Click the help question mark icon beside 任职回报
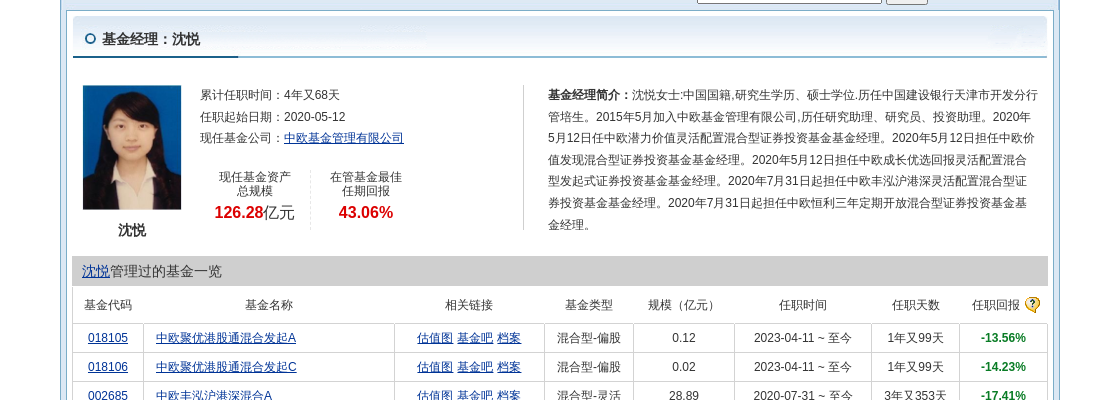Image resolution: width=1120 pixels, height=400 pixels. pos(1032,305)
